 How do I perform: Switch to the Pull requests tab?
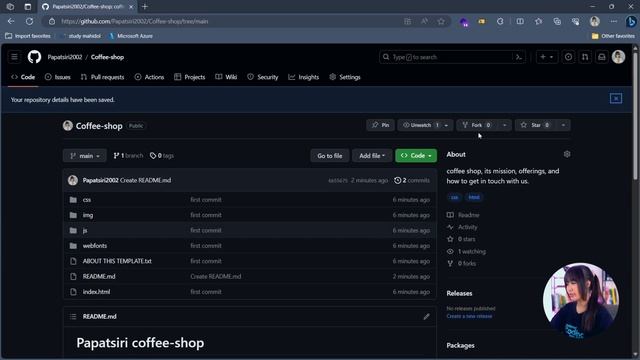point(102,77)
